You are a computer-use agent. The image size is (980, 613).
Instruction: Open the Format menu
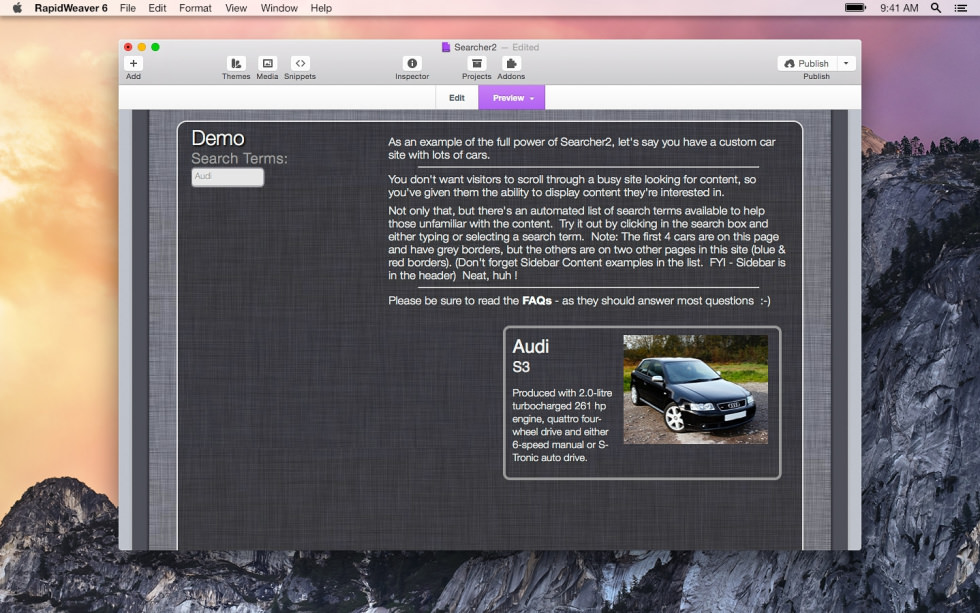[195, 8]
